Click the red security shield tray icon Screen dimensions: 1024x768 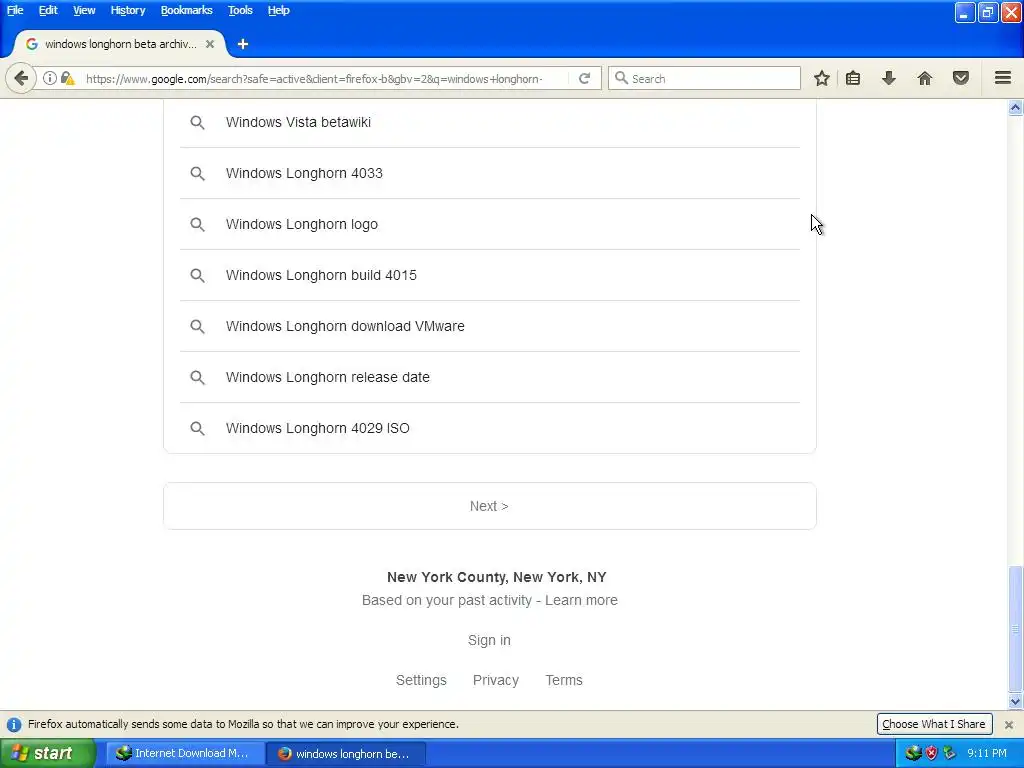coord(931,753)
